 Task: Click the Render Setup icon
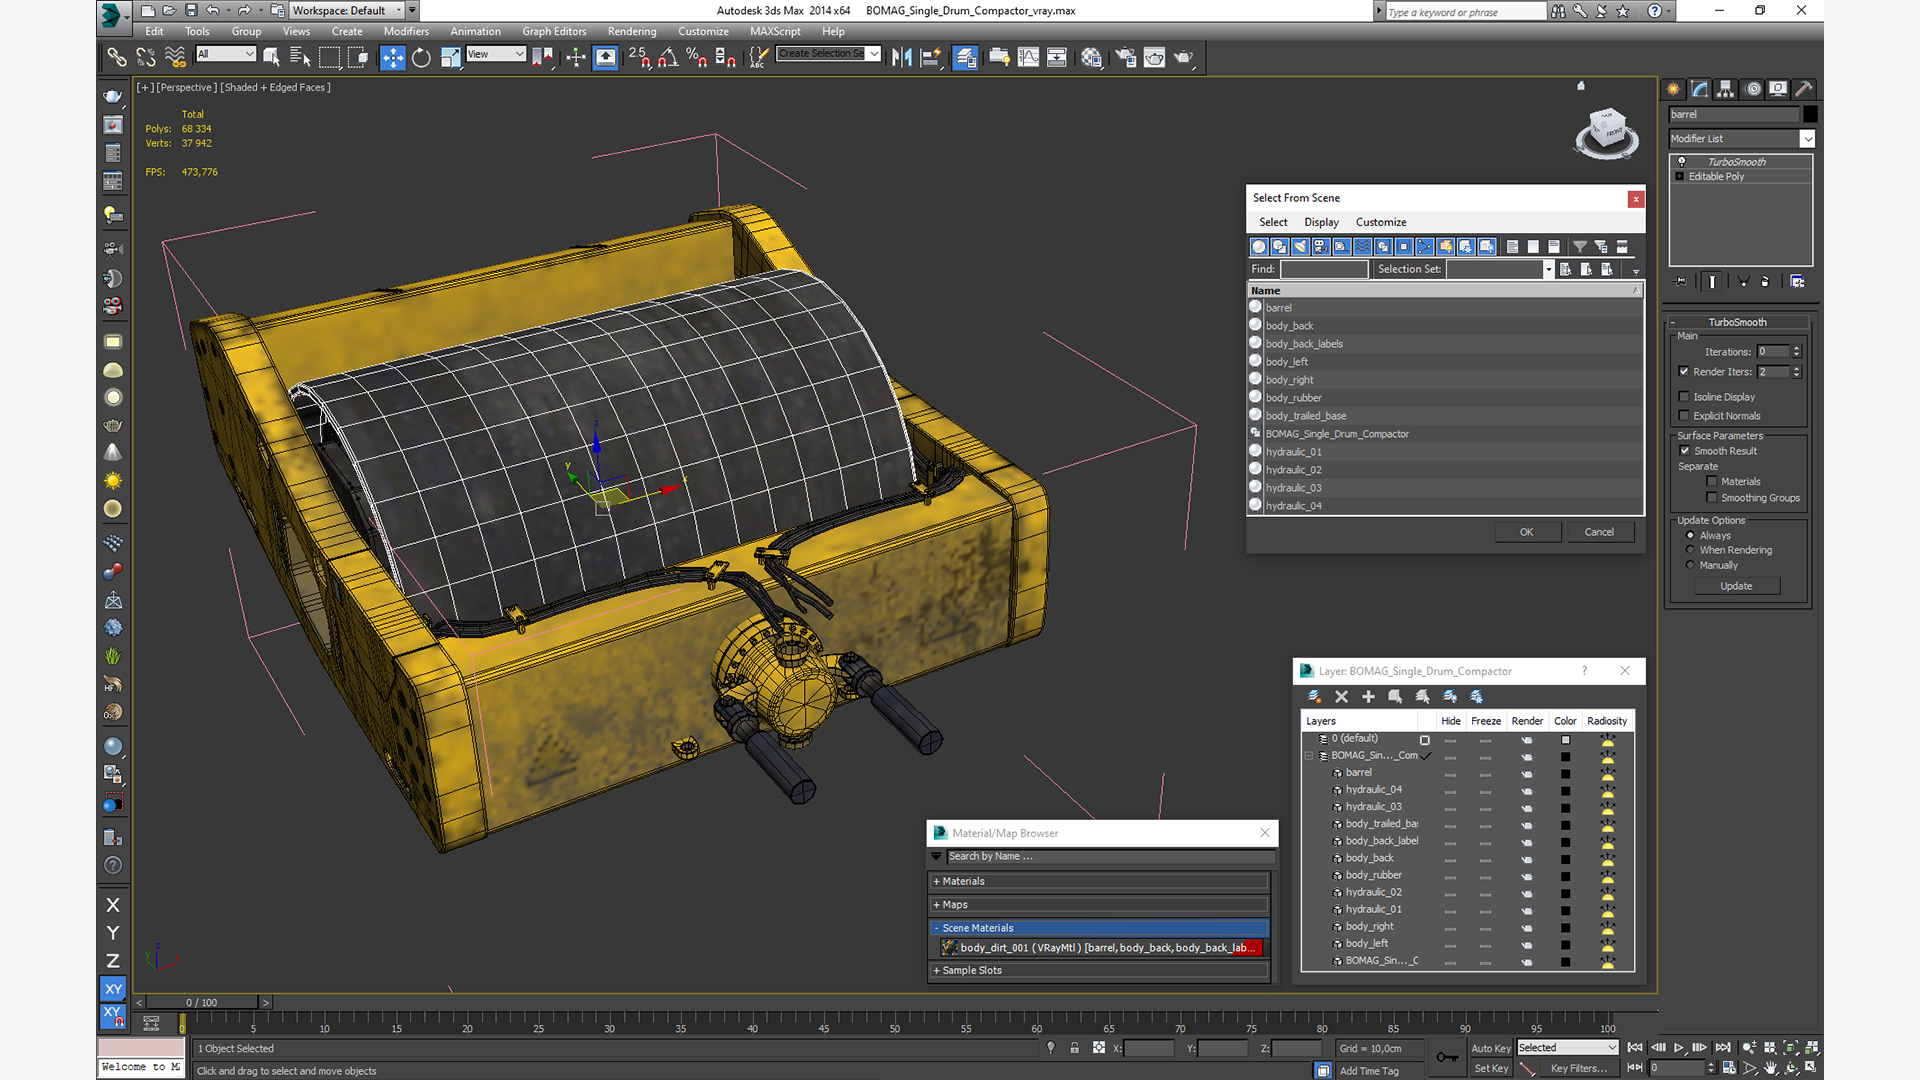(x=1126, y=57)
